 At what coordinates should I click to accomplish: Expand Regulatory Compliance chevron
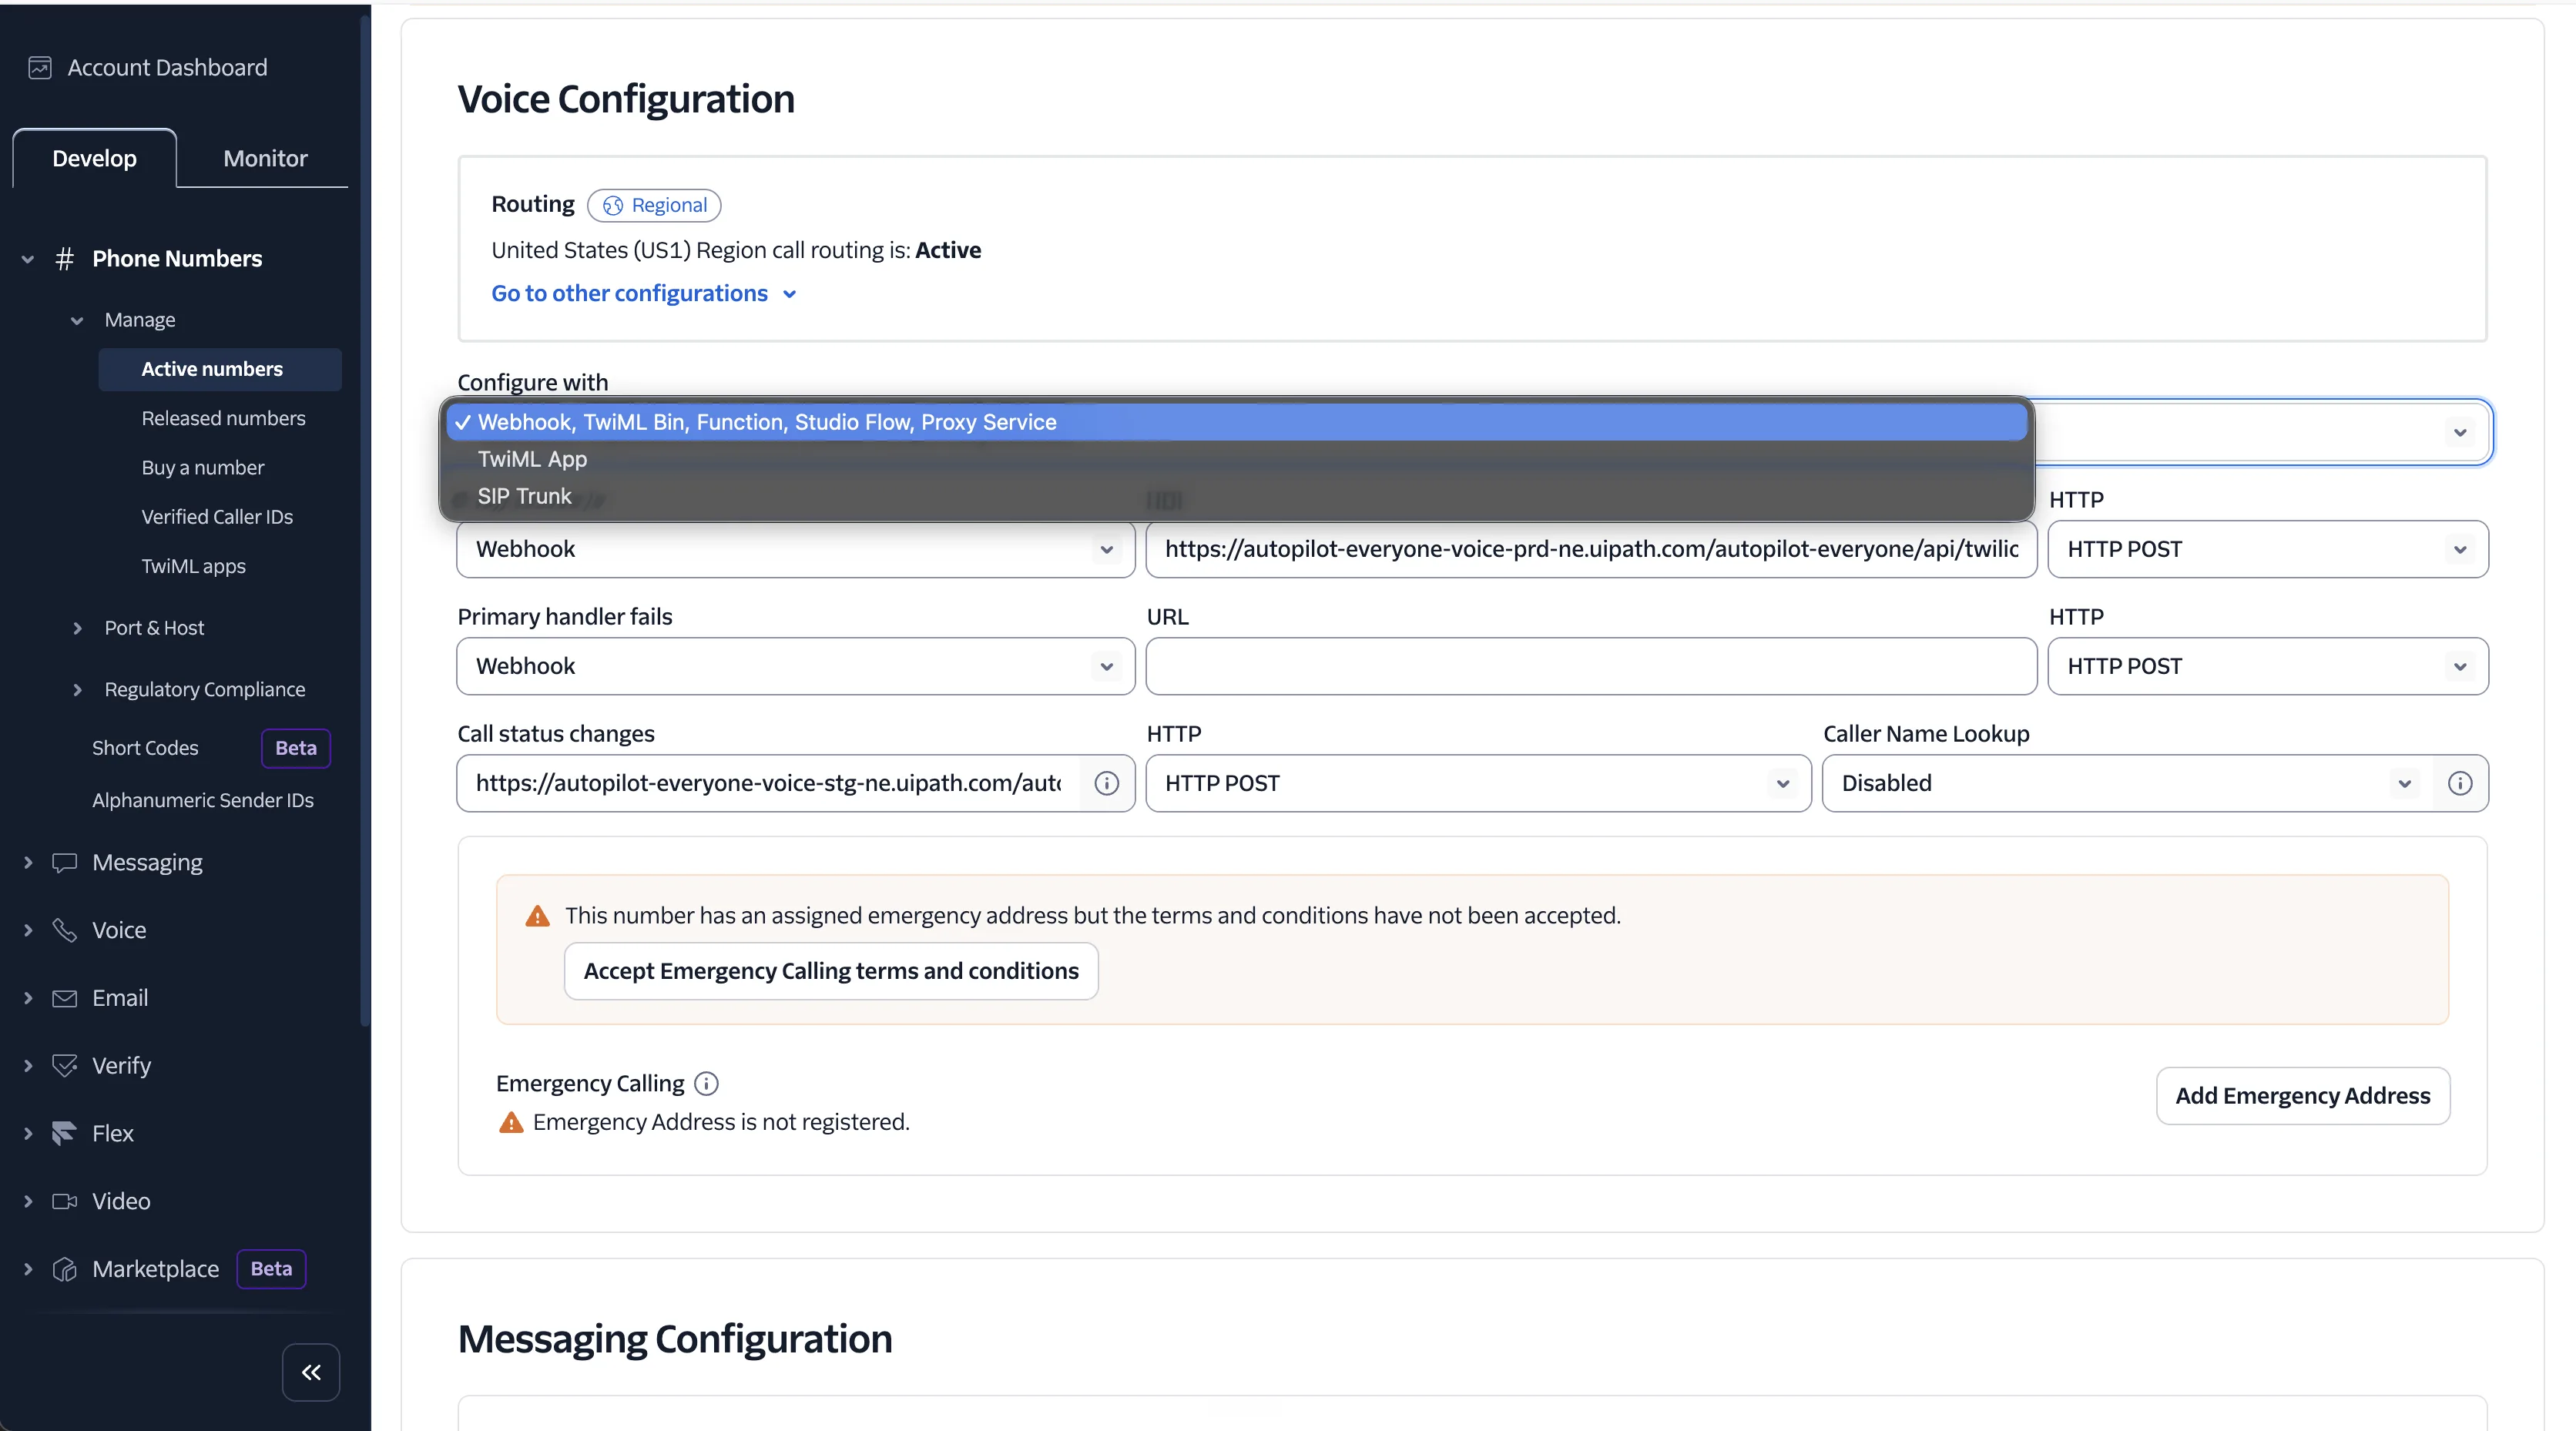click(77, 690)
